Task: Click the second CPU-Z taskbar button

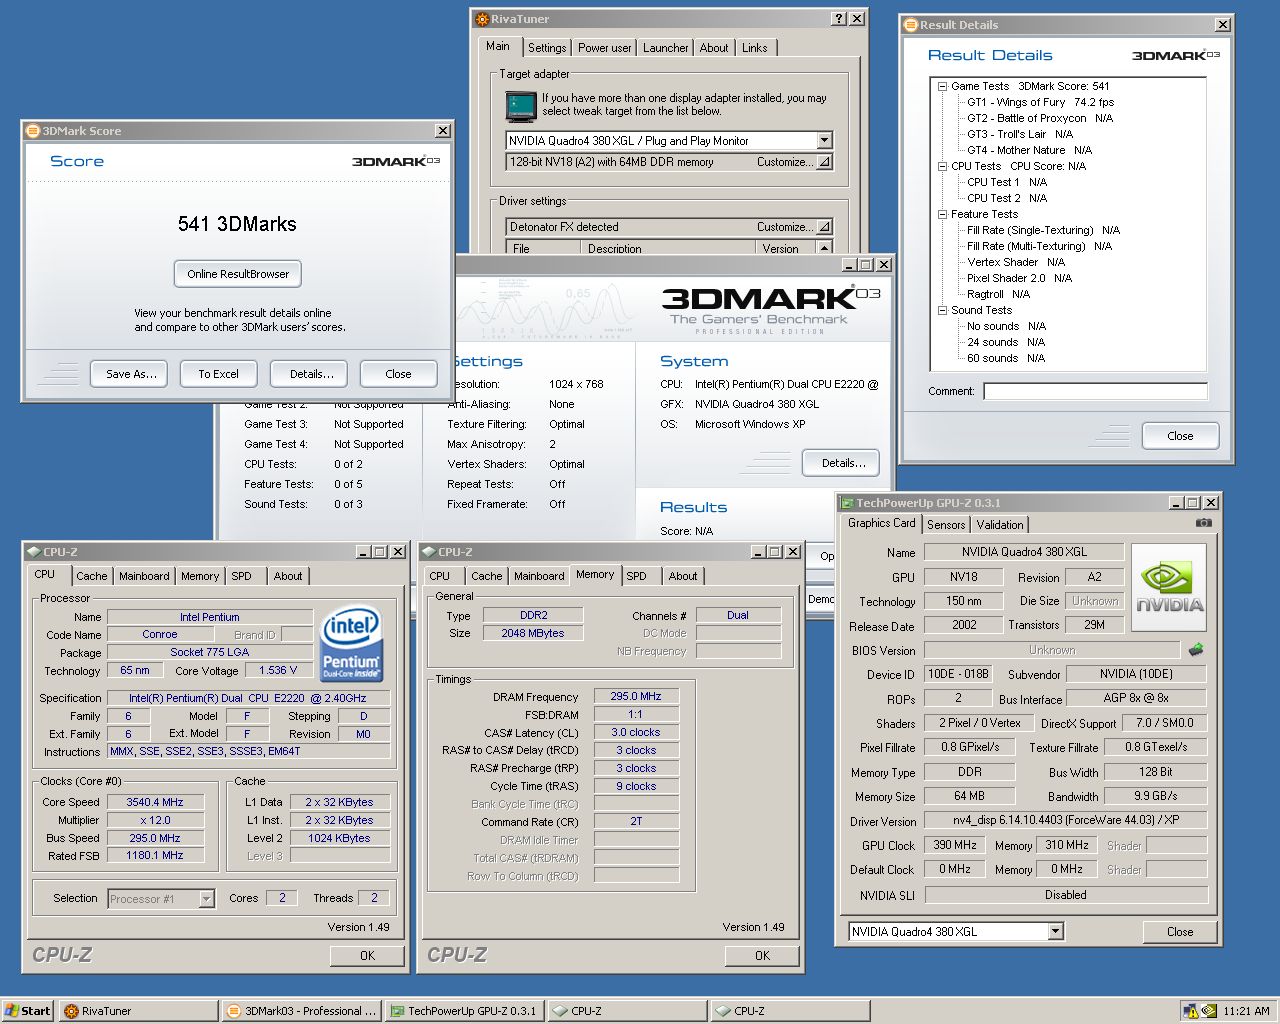Action: click(790, 1011)
